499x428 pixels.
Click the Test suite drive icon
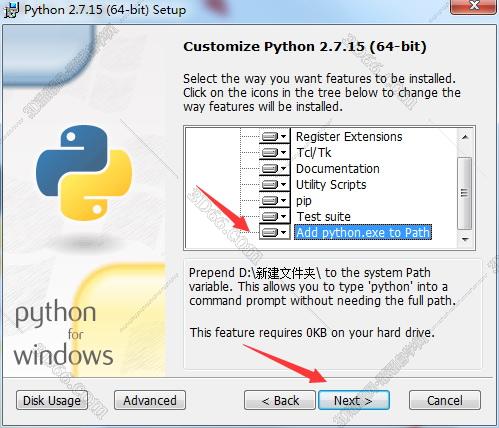tap(274, 216)
